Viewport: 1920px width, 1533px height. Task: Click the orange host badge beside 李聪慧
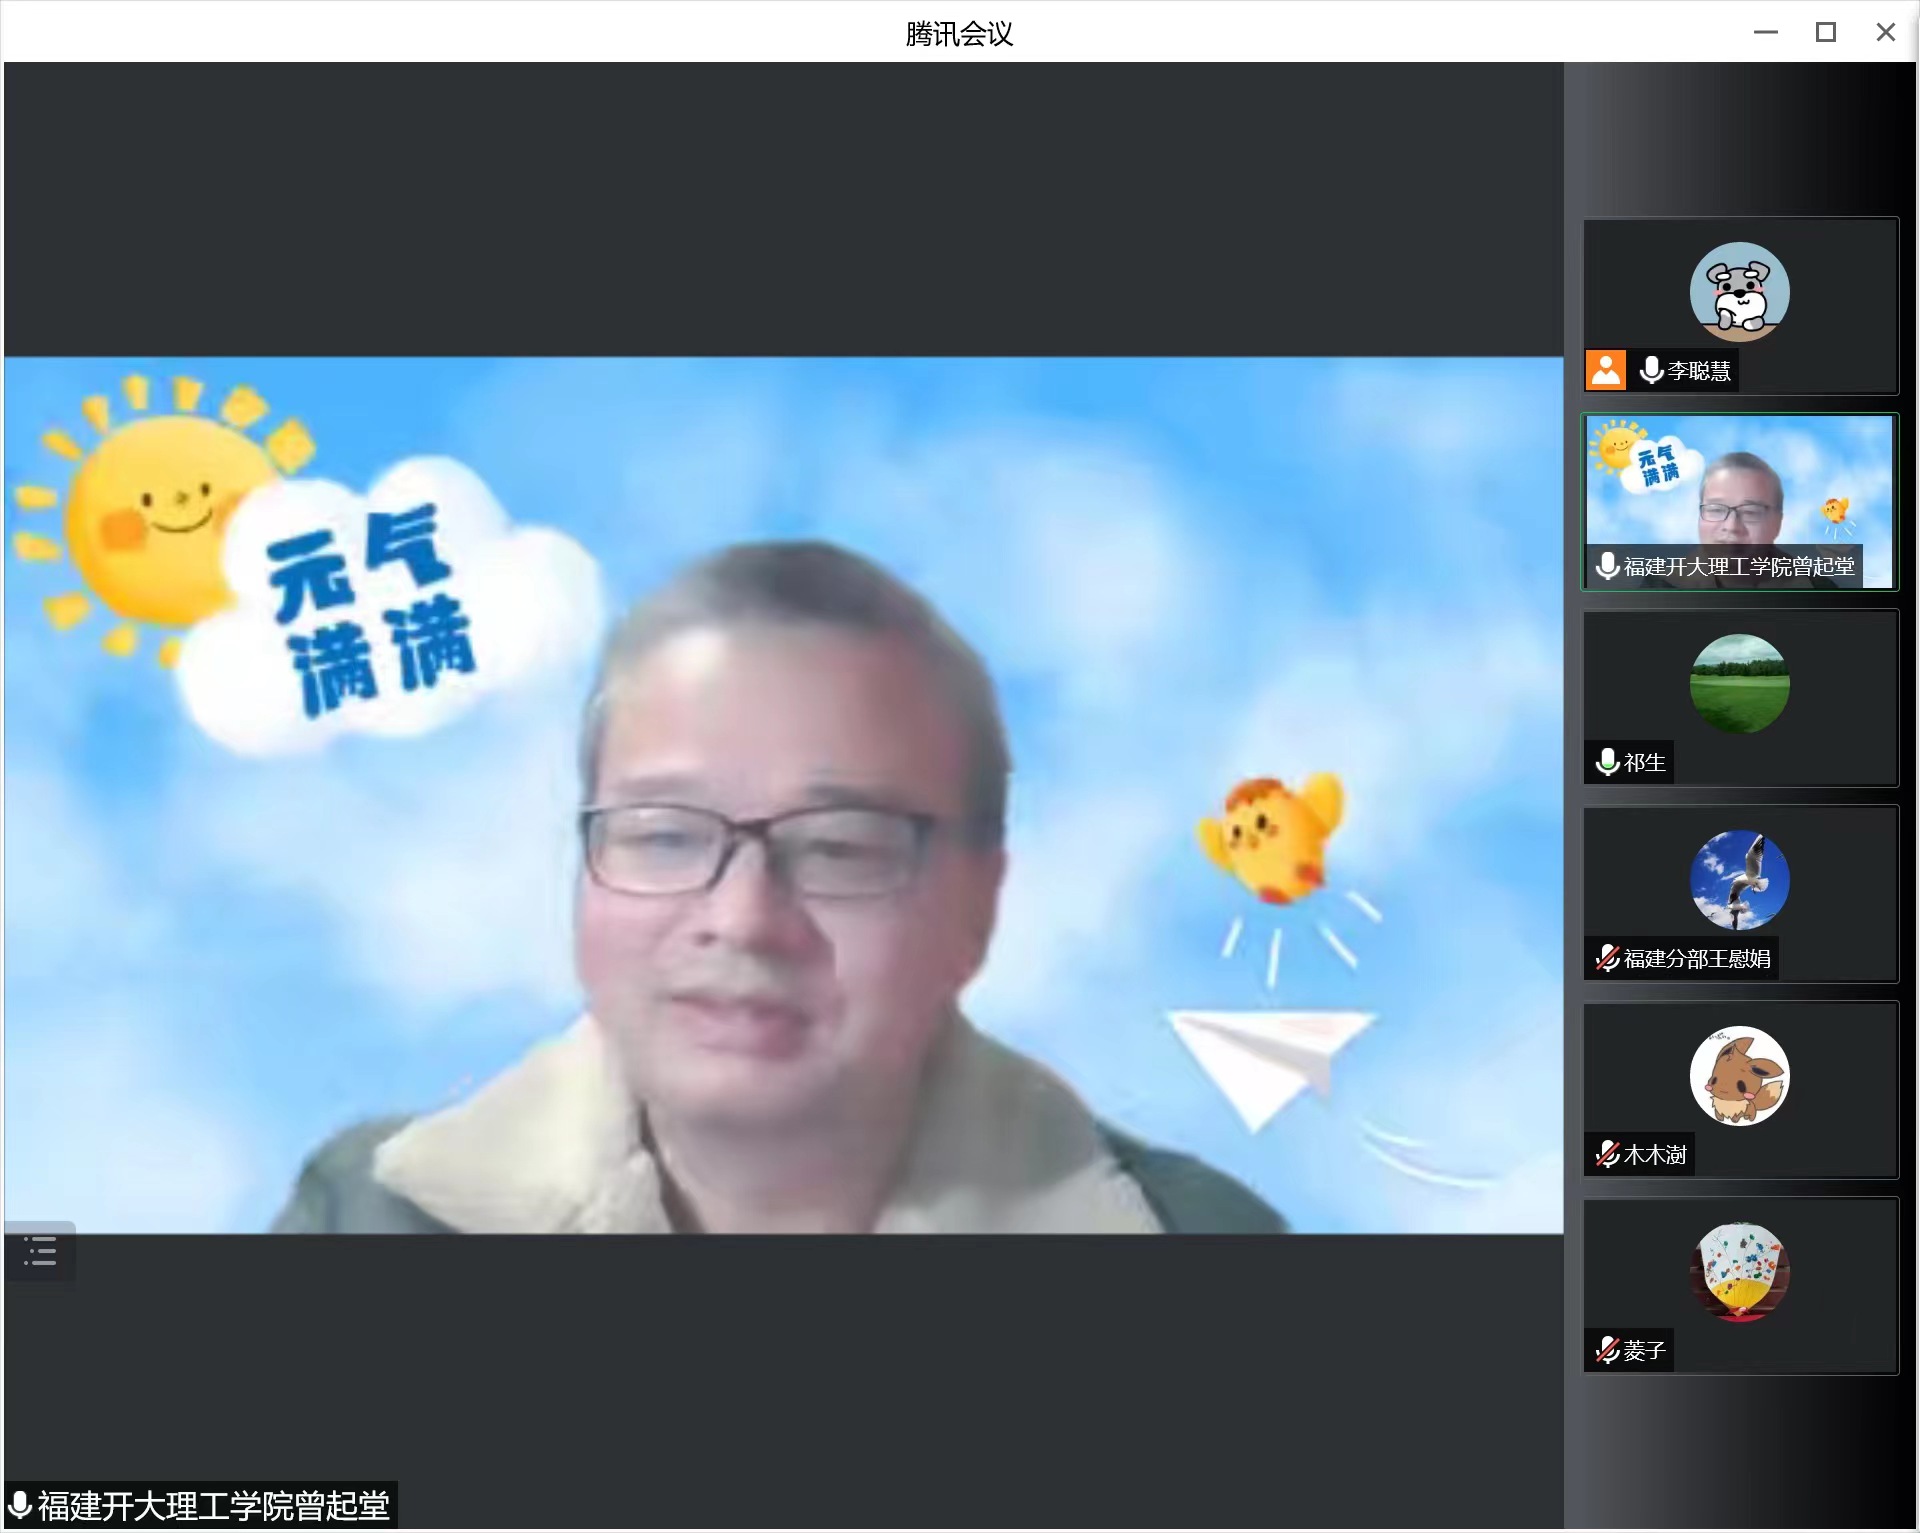tap(1606, 371)
